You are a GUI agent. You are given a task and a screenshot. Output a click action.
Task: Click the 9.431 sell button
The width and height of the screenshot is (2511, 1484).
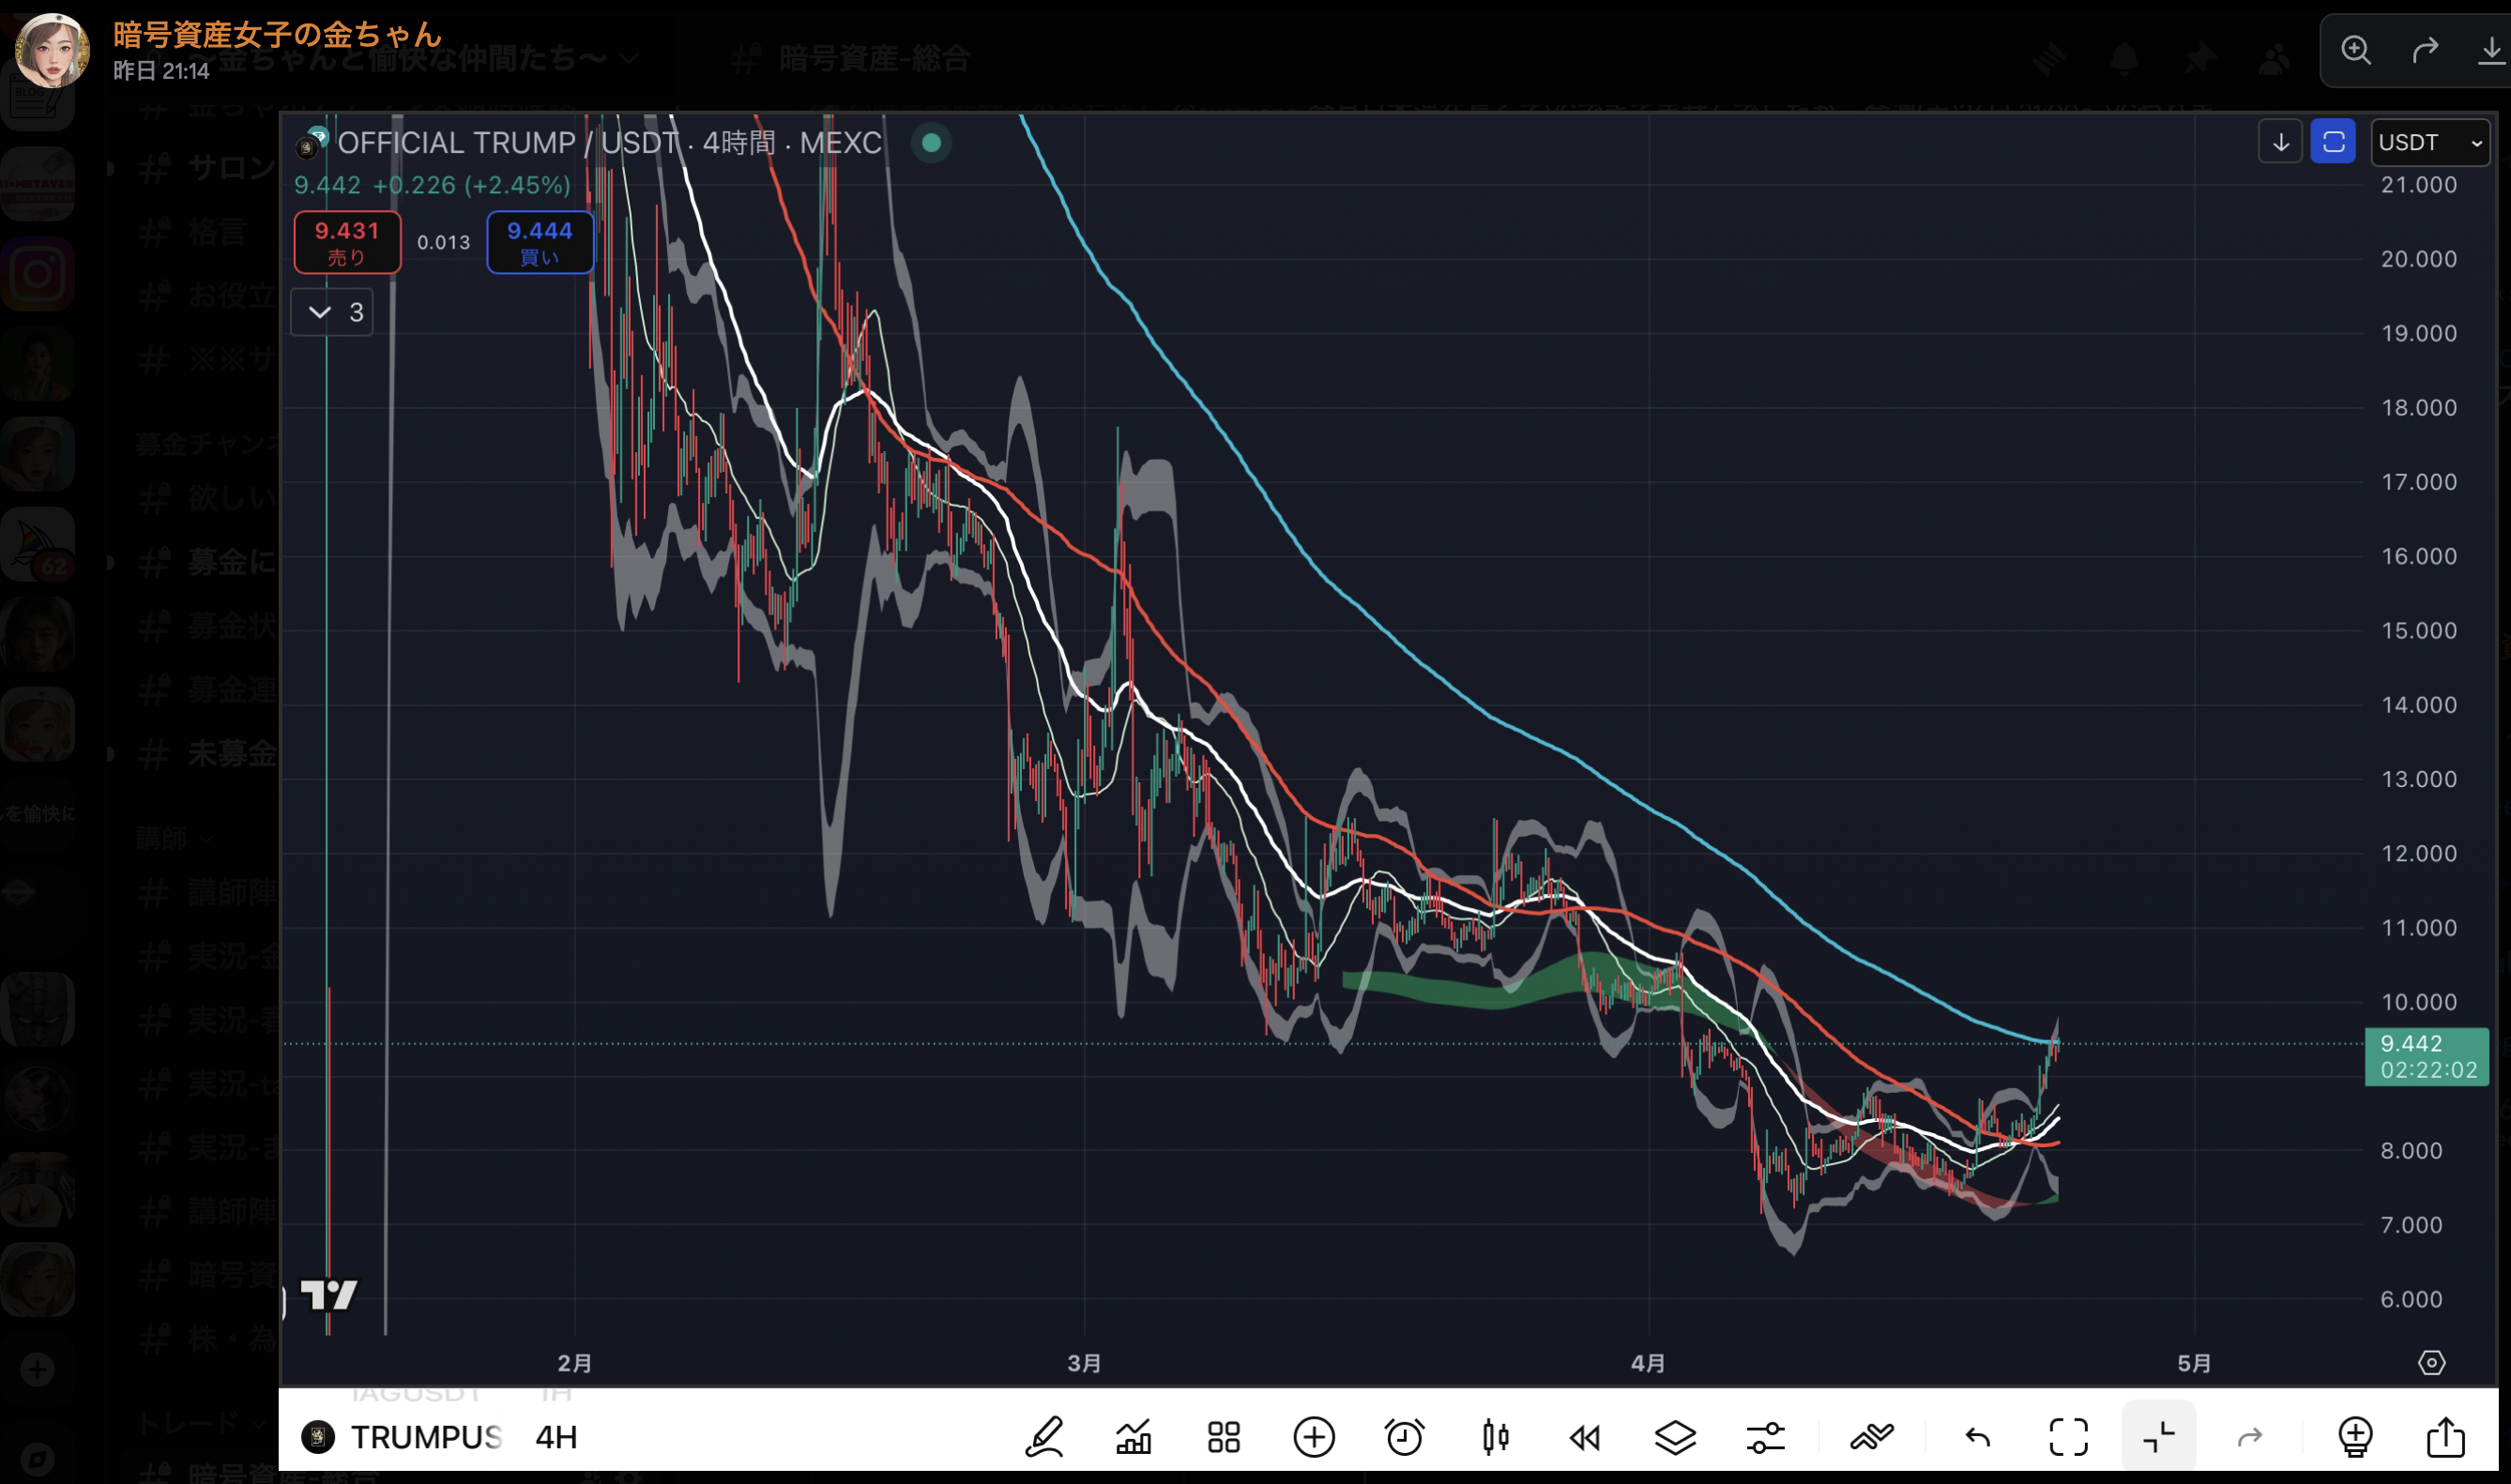(x=347, y=243)
